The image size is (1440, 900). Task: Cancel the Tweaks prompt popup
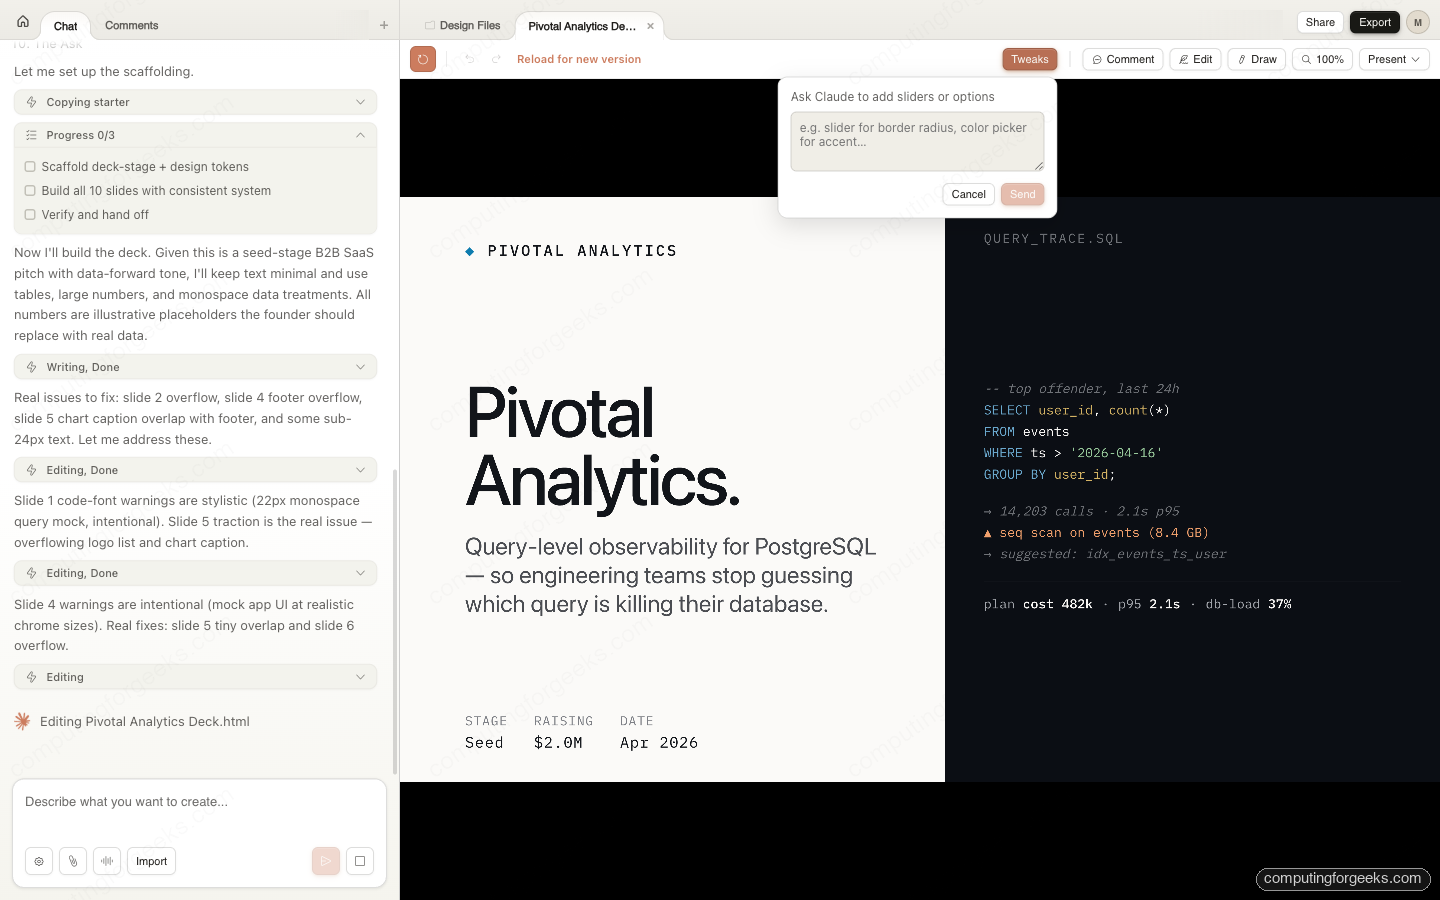coord(968,194)
